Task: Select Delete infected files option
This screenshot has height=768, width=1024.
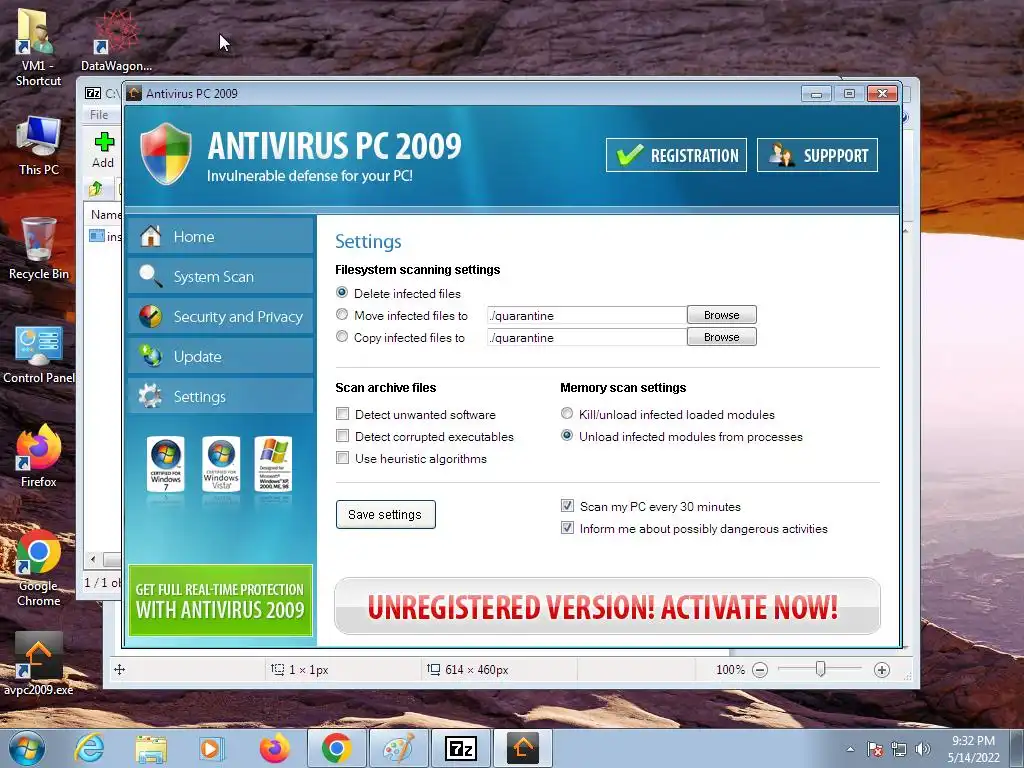Action: tap(342, 293)
